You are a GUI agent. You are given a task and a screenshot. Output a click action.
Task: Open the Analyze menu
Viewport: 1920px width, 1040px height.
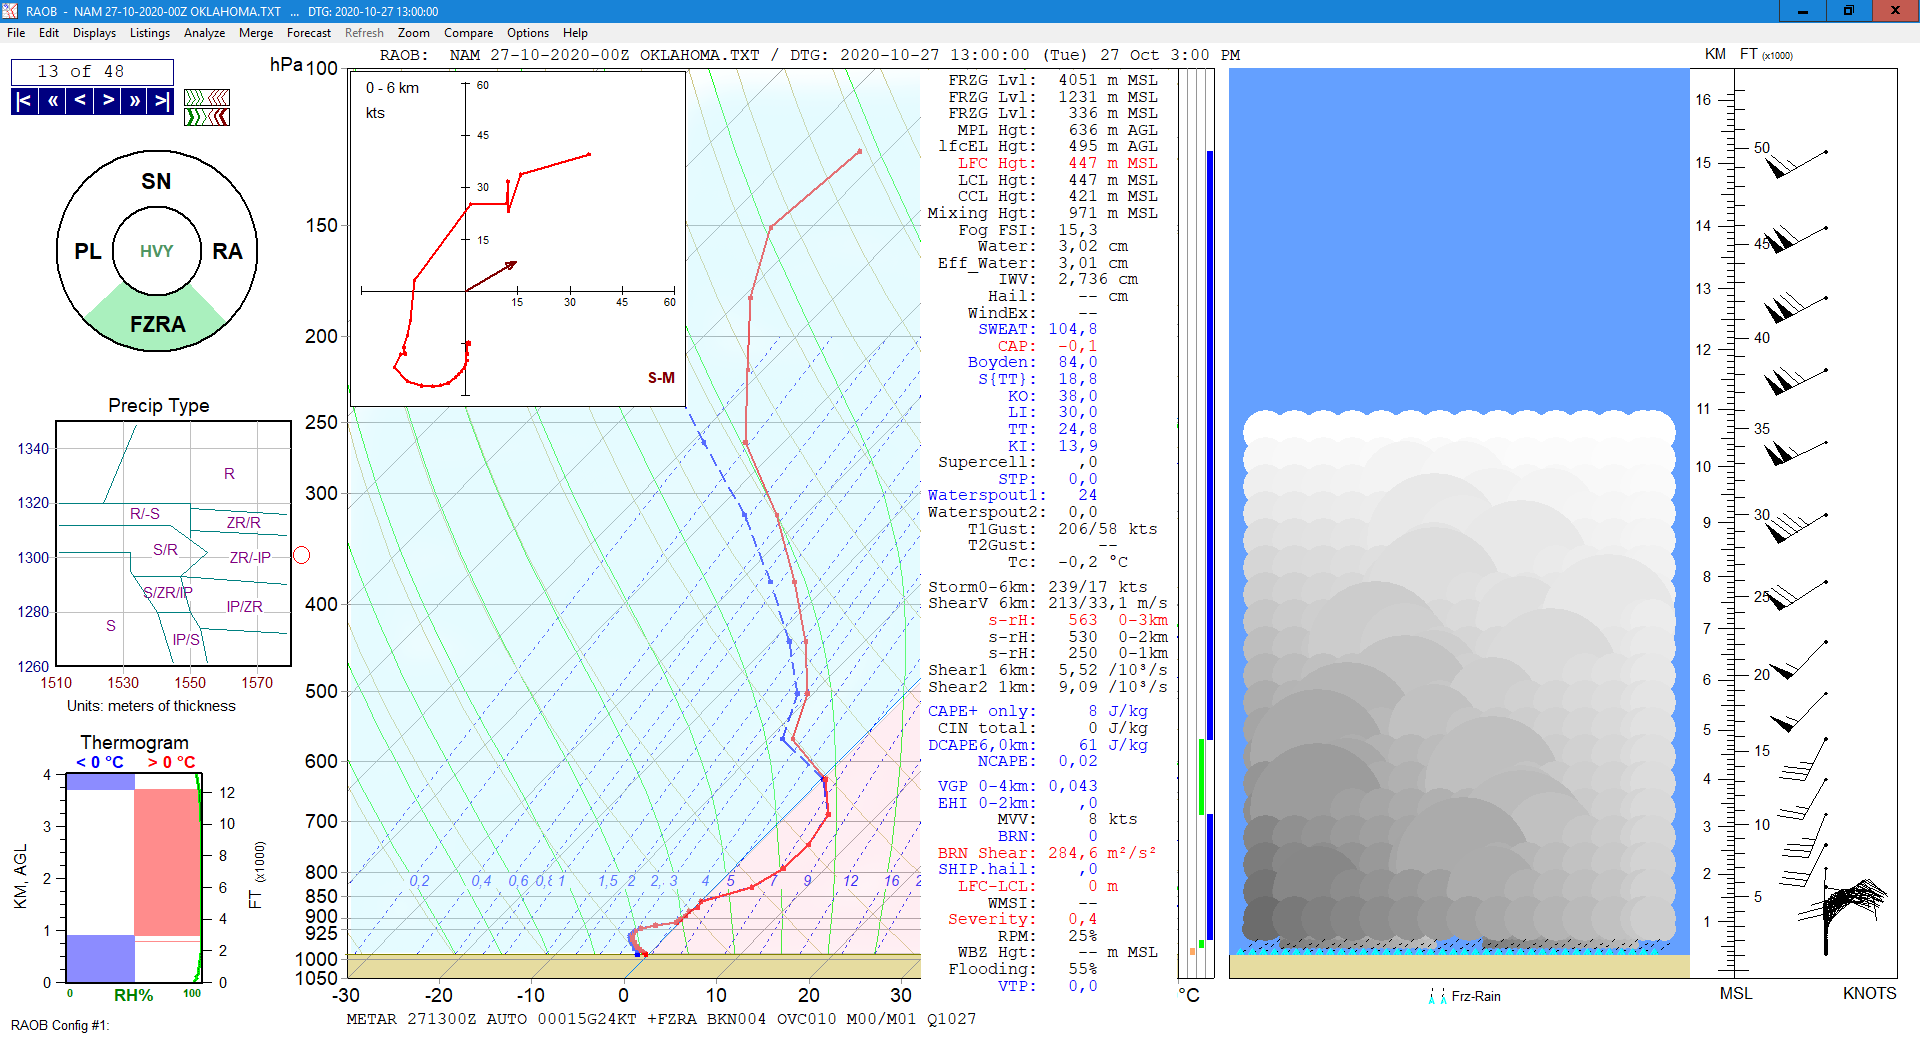click(x=204, y=33)
